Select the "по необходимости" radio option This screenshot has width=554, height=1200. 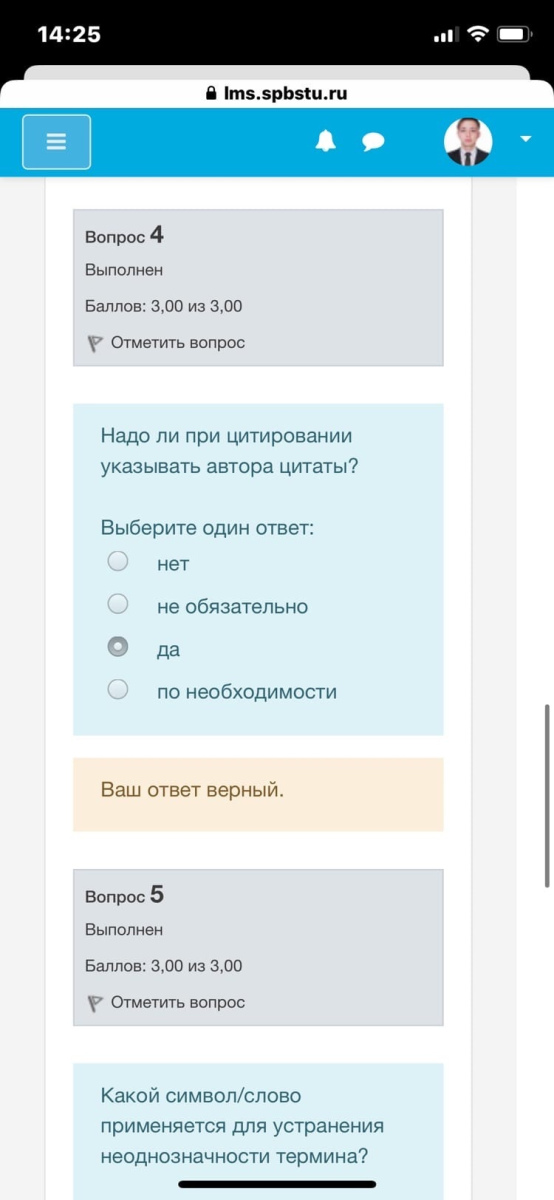tap(118, 689)
